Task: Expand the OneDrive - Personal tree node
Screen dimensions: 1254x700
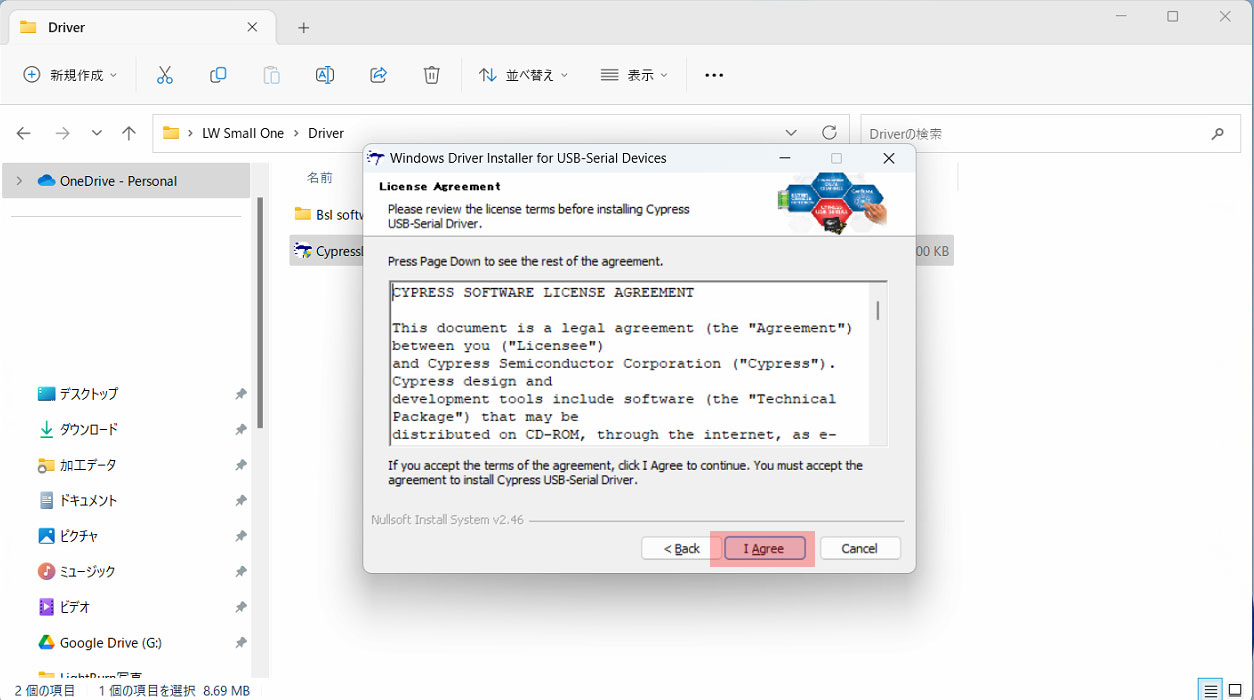Action: [18, 181]
